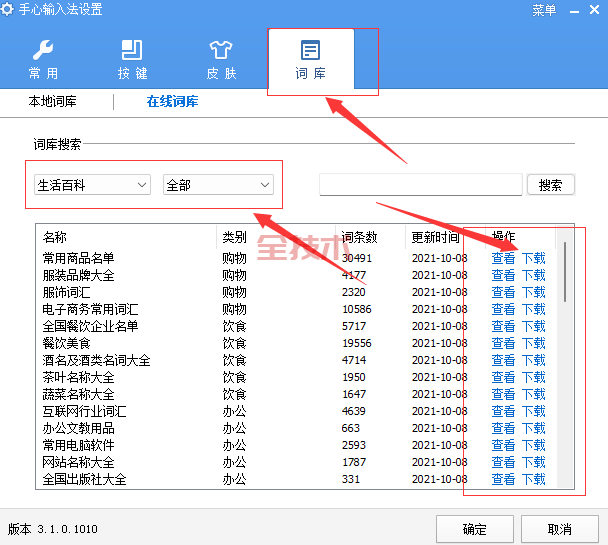View the 网站名称大全 dictionary
Screen dimensions: 608x545
click(x=503, y=462)
